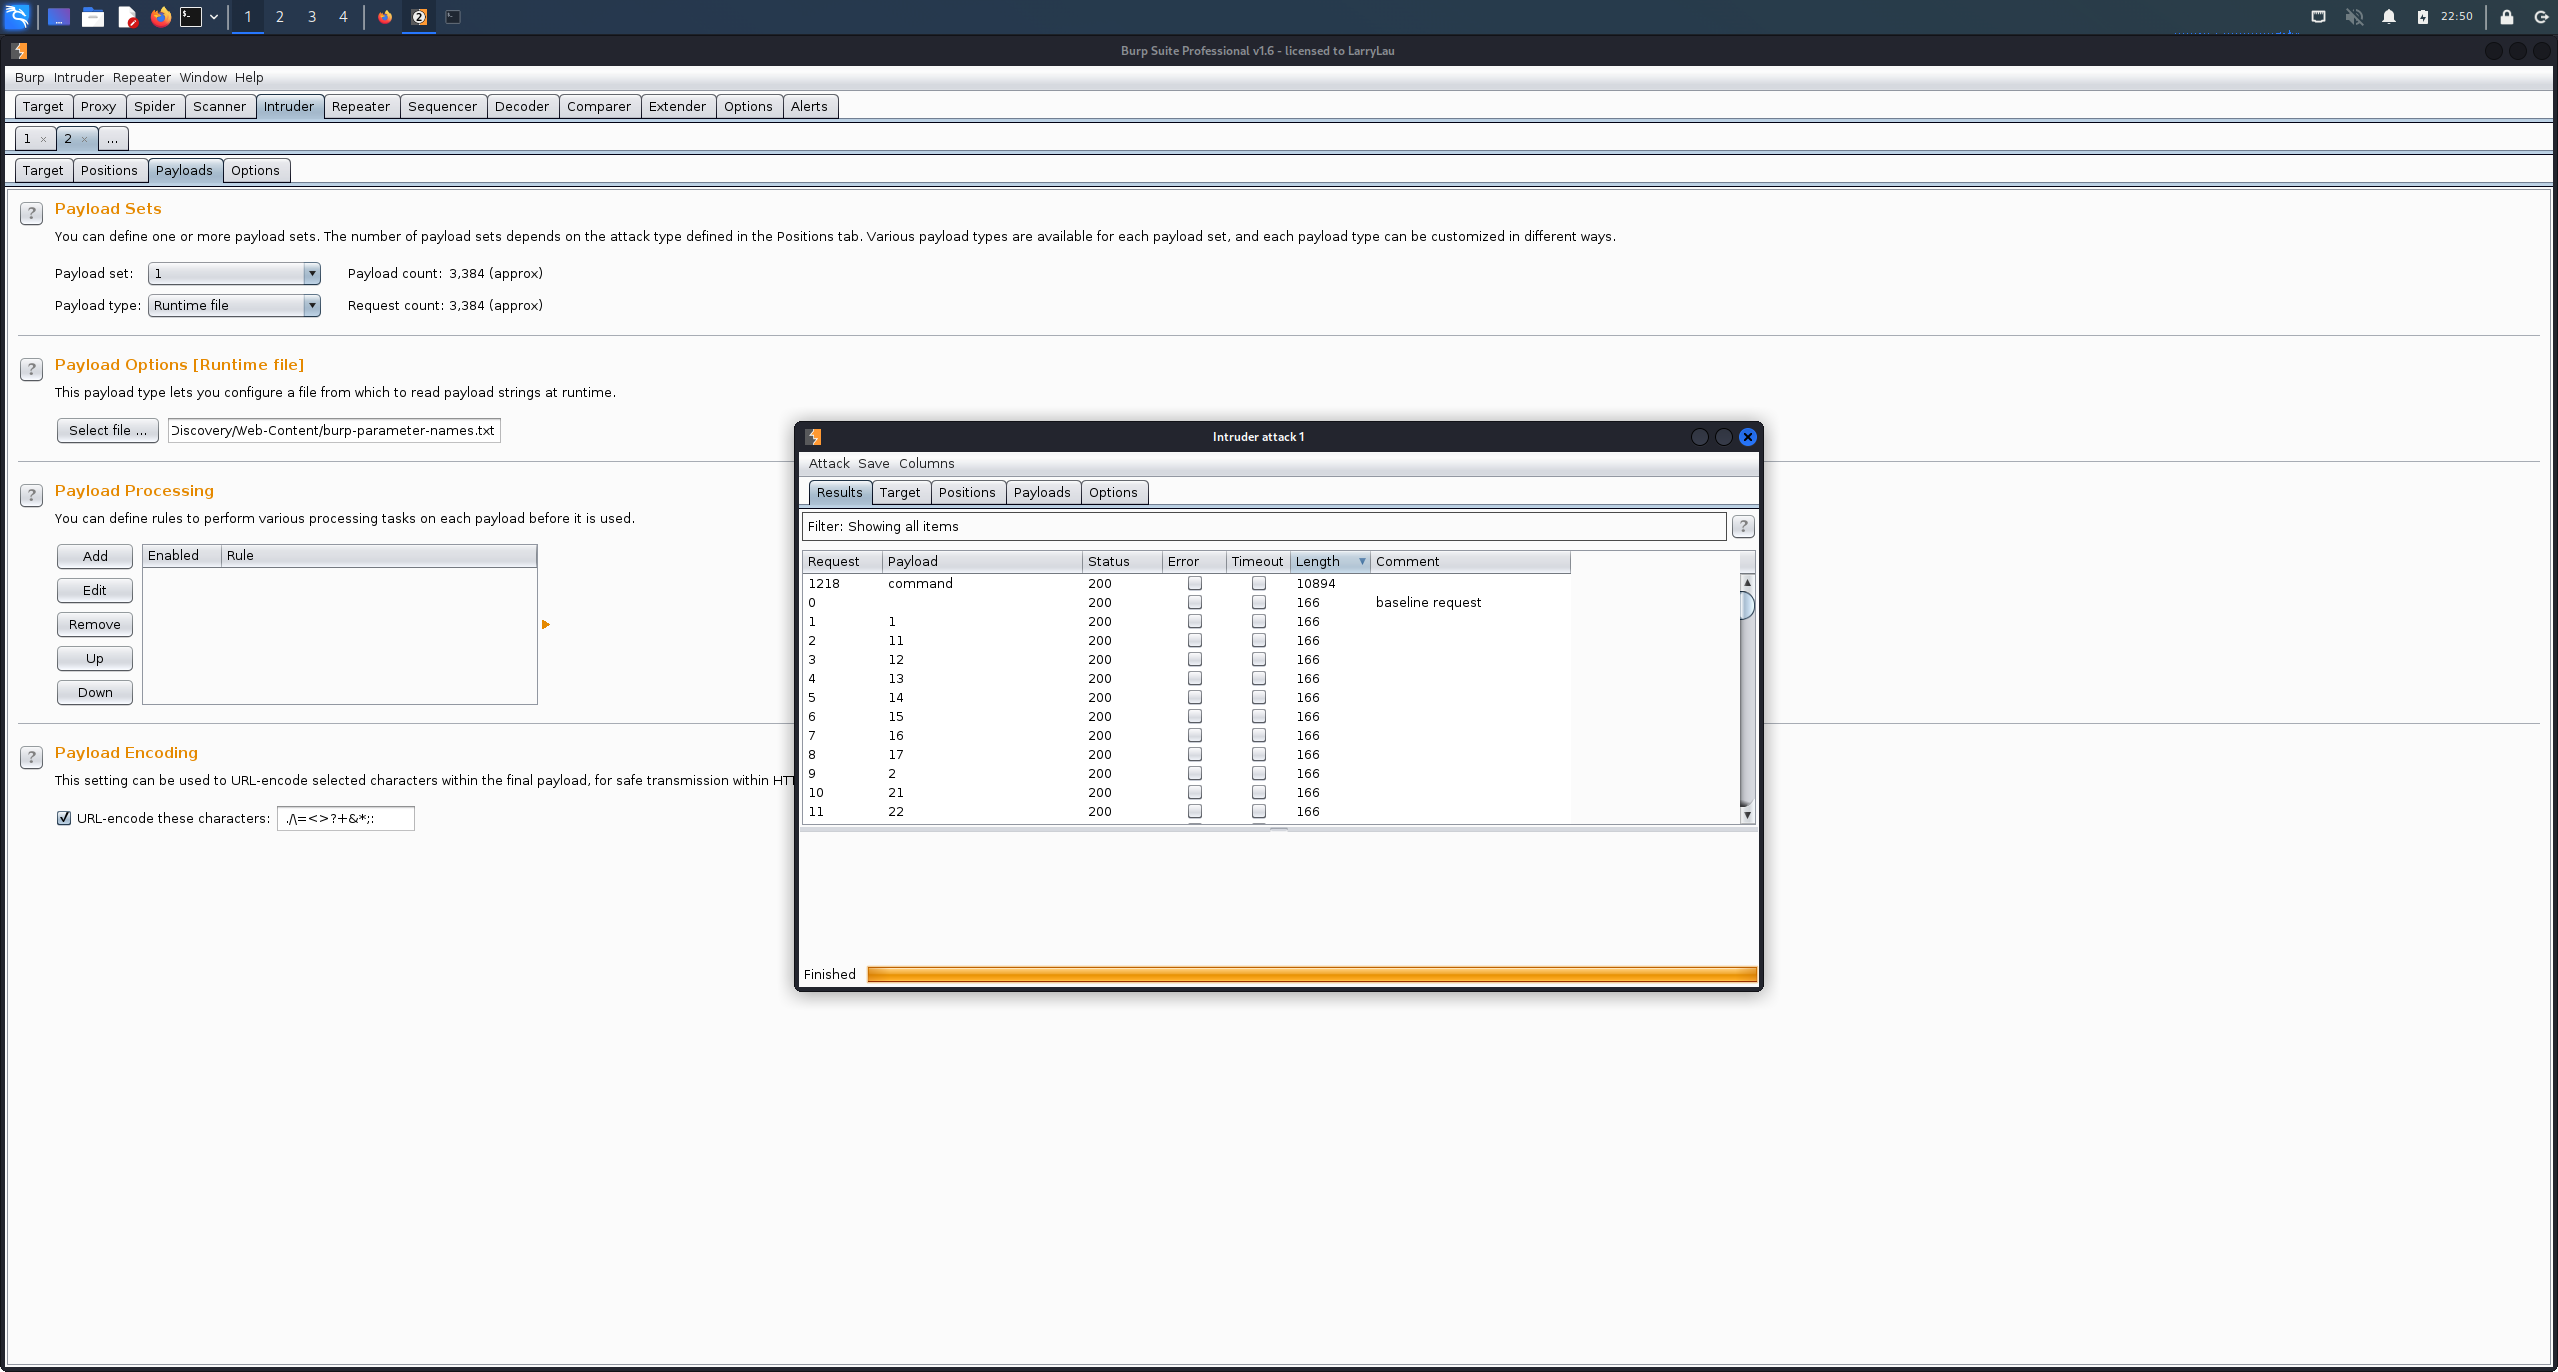Screen dimensions: 2558x1372
Task: Click the Down button for rules
Action: coord(95,692)
